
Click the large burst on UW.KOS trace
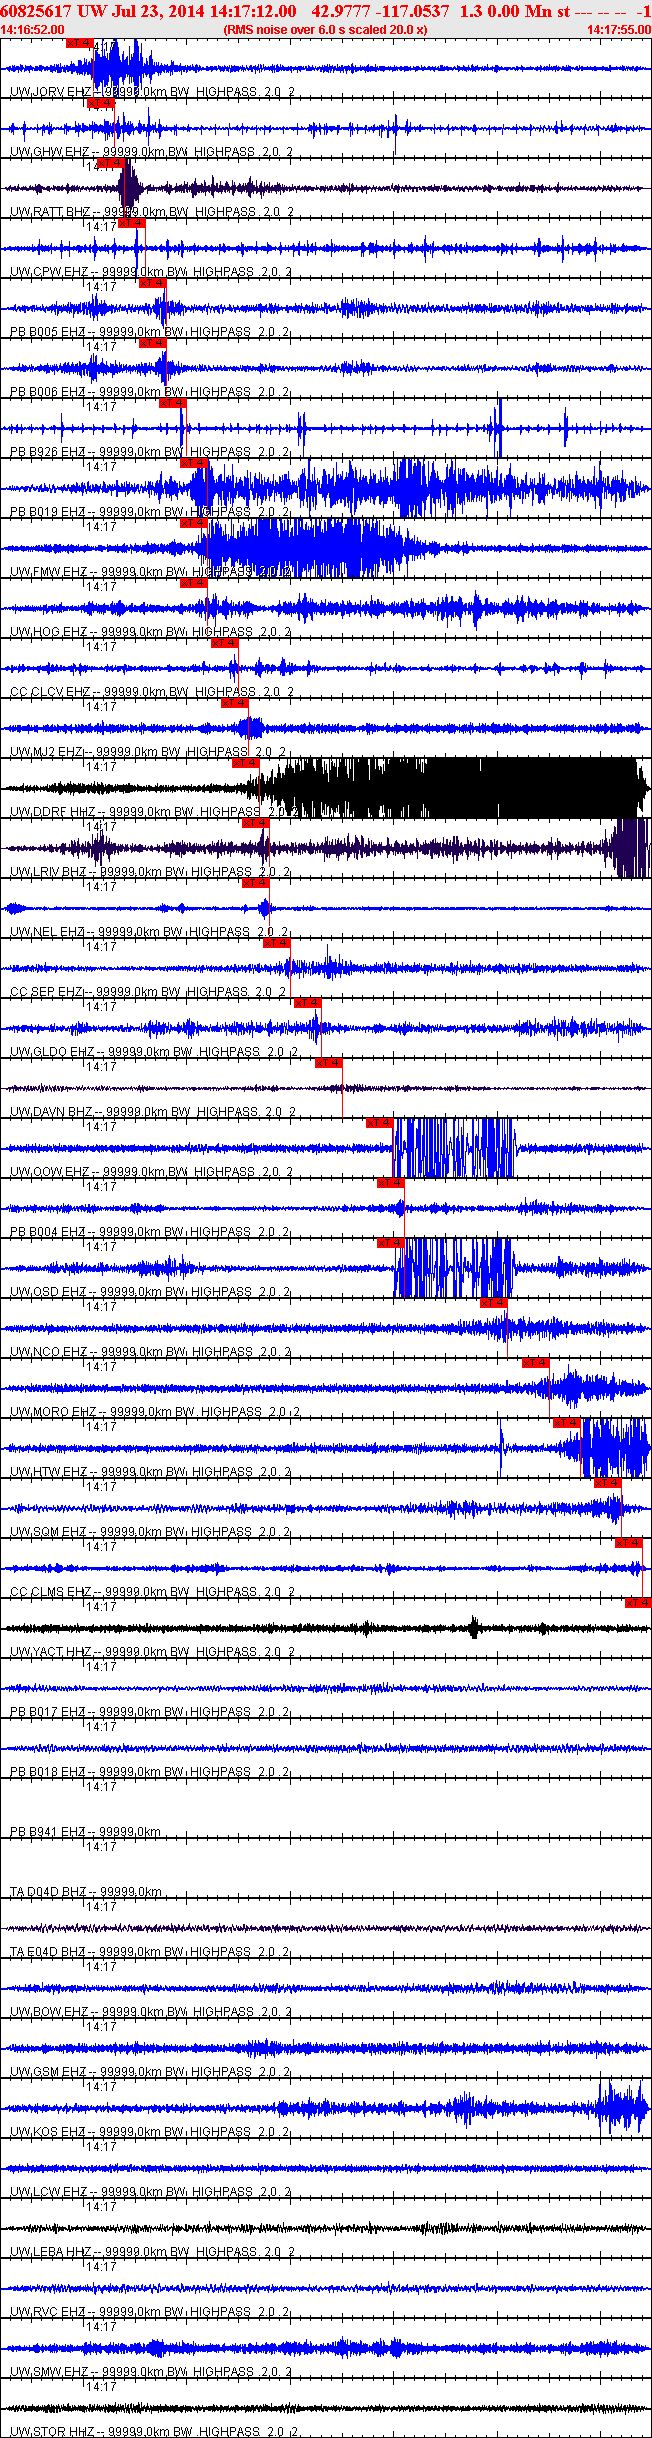coord(620,2107)
